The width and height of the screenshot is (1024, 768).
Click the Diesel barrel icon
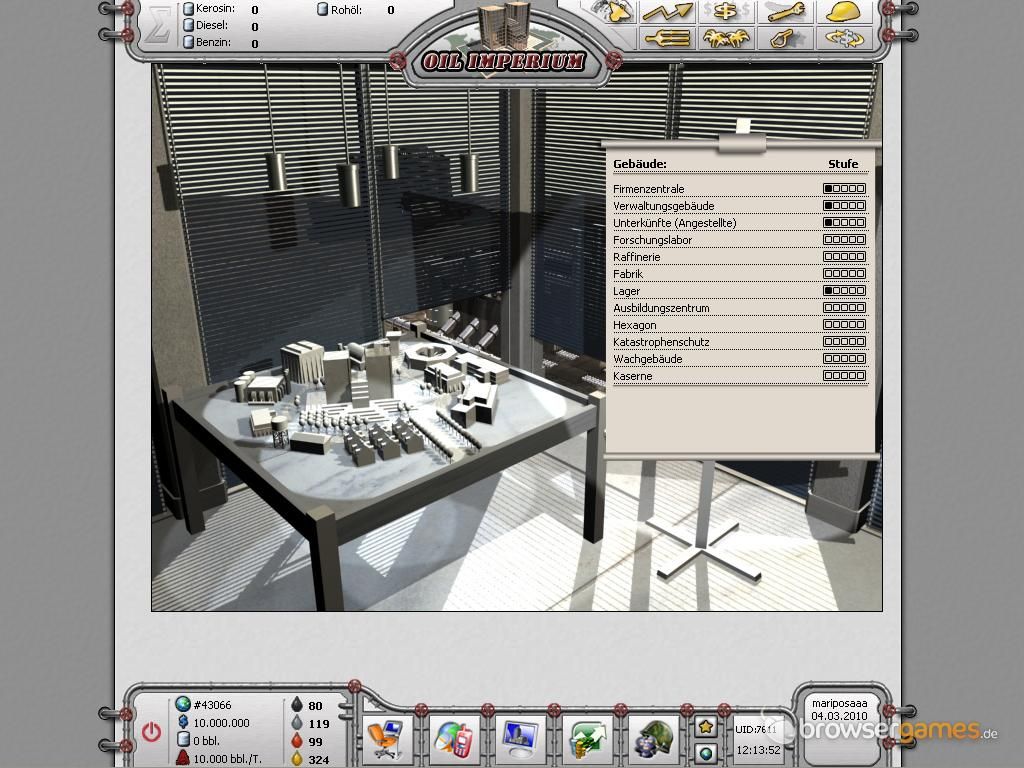point(188,25)
